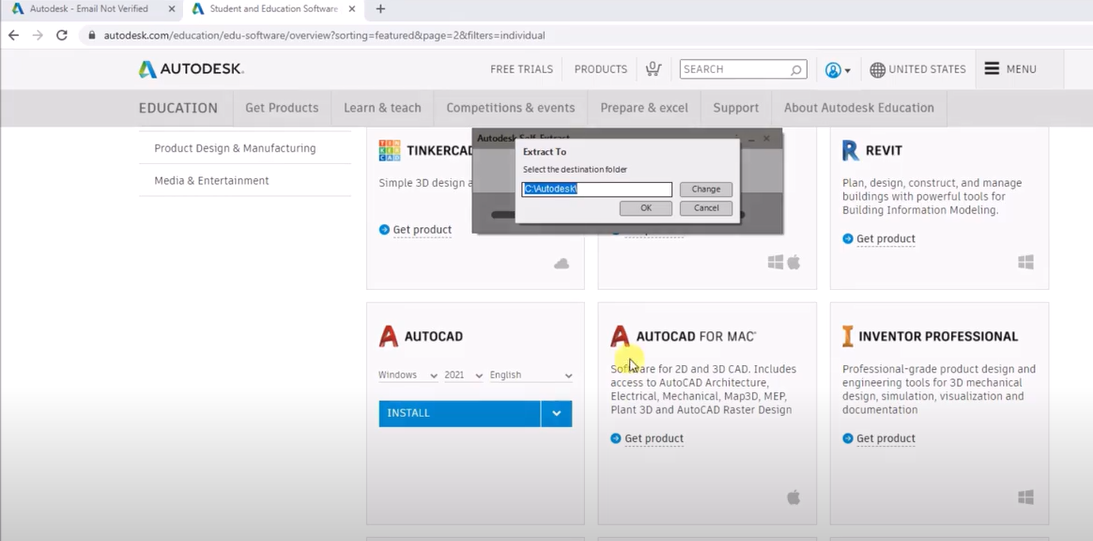Click the cloud platform icon on Tinkercad card
Screen dimensions: 1093x541
pyautogui.click(x=561, y=264)
